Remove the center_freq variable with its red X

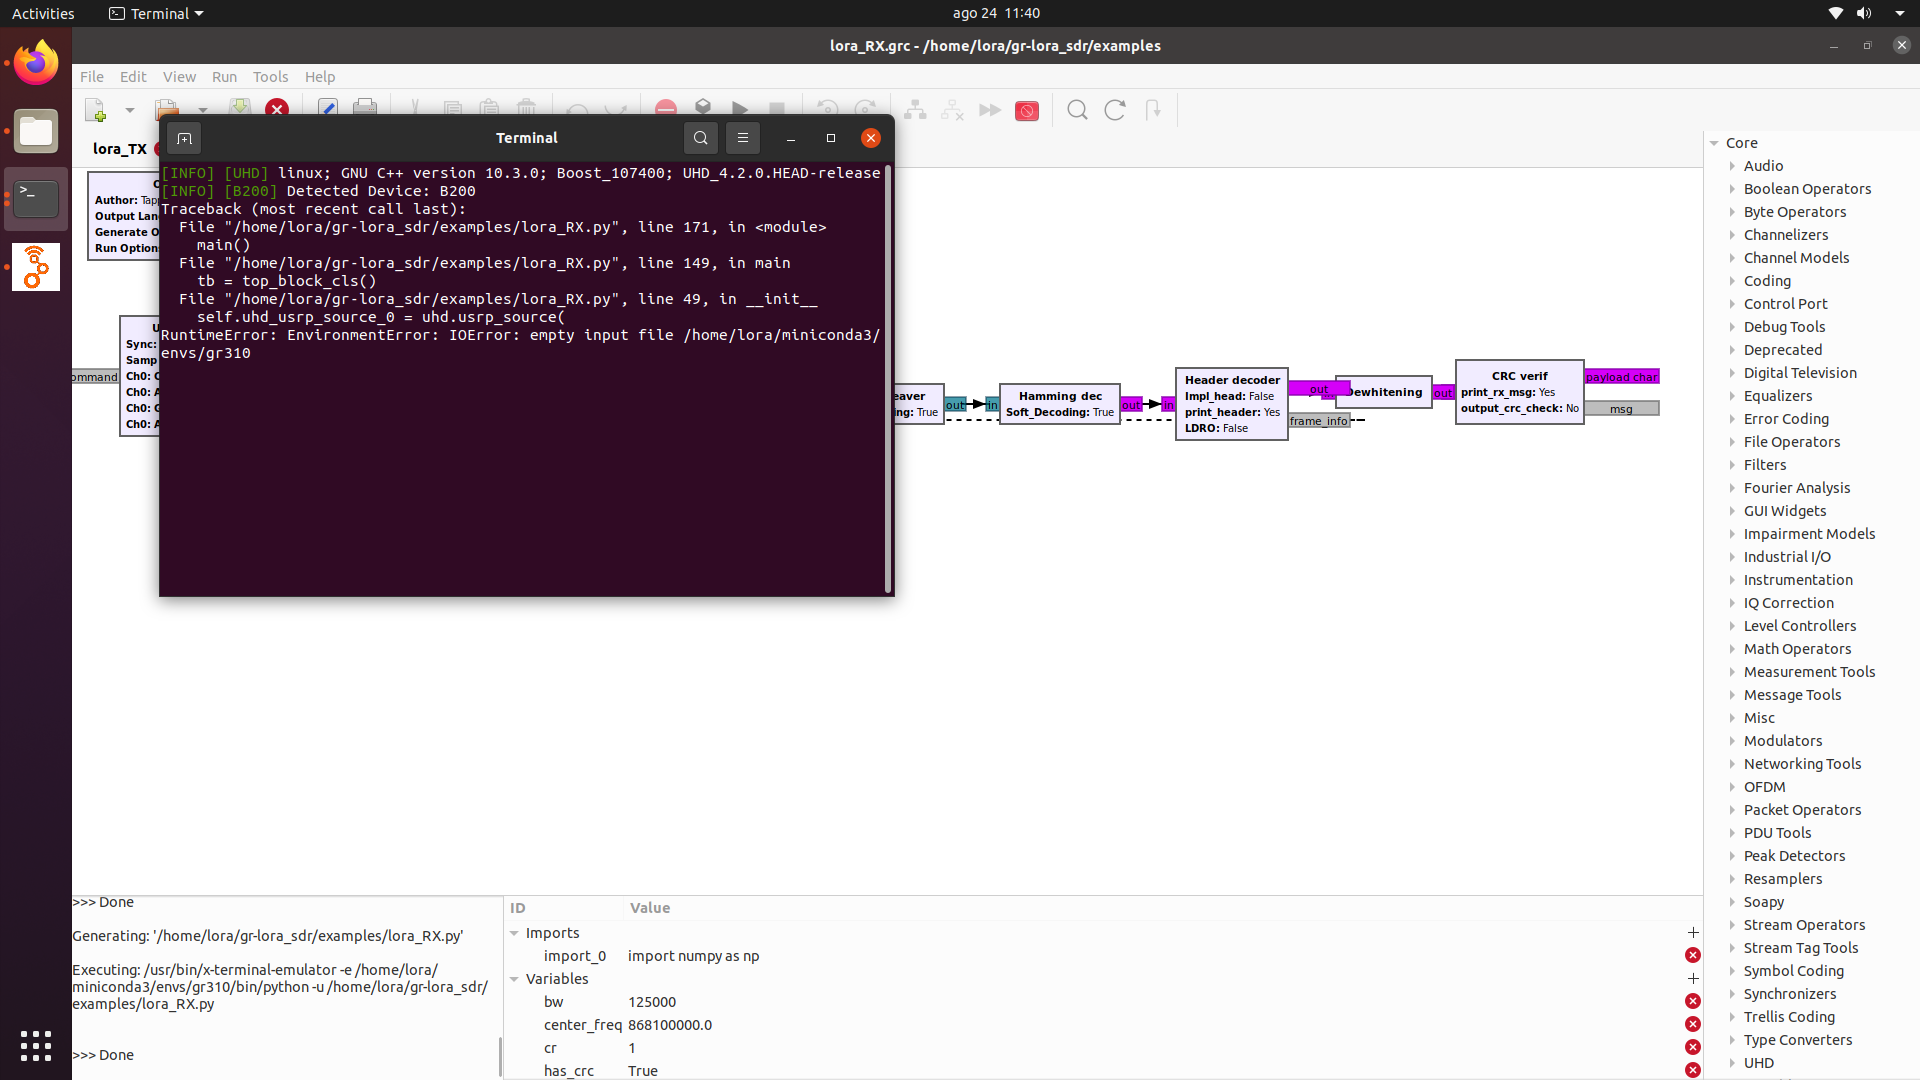pyautogui.click(x=1693, y=1024)
